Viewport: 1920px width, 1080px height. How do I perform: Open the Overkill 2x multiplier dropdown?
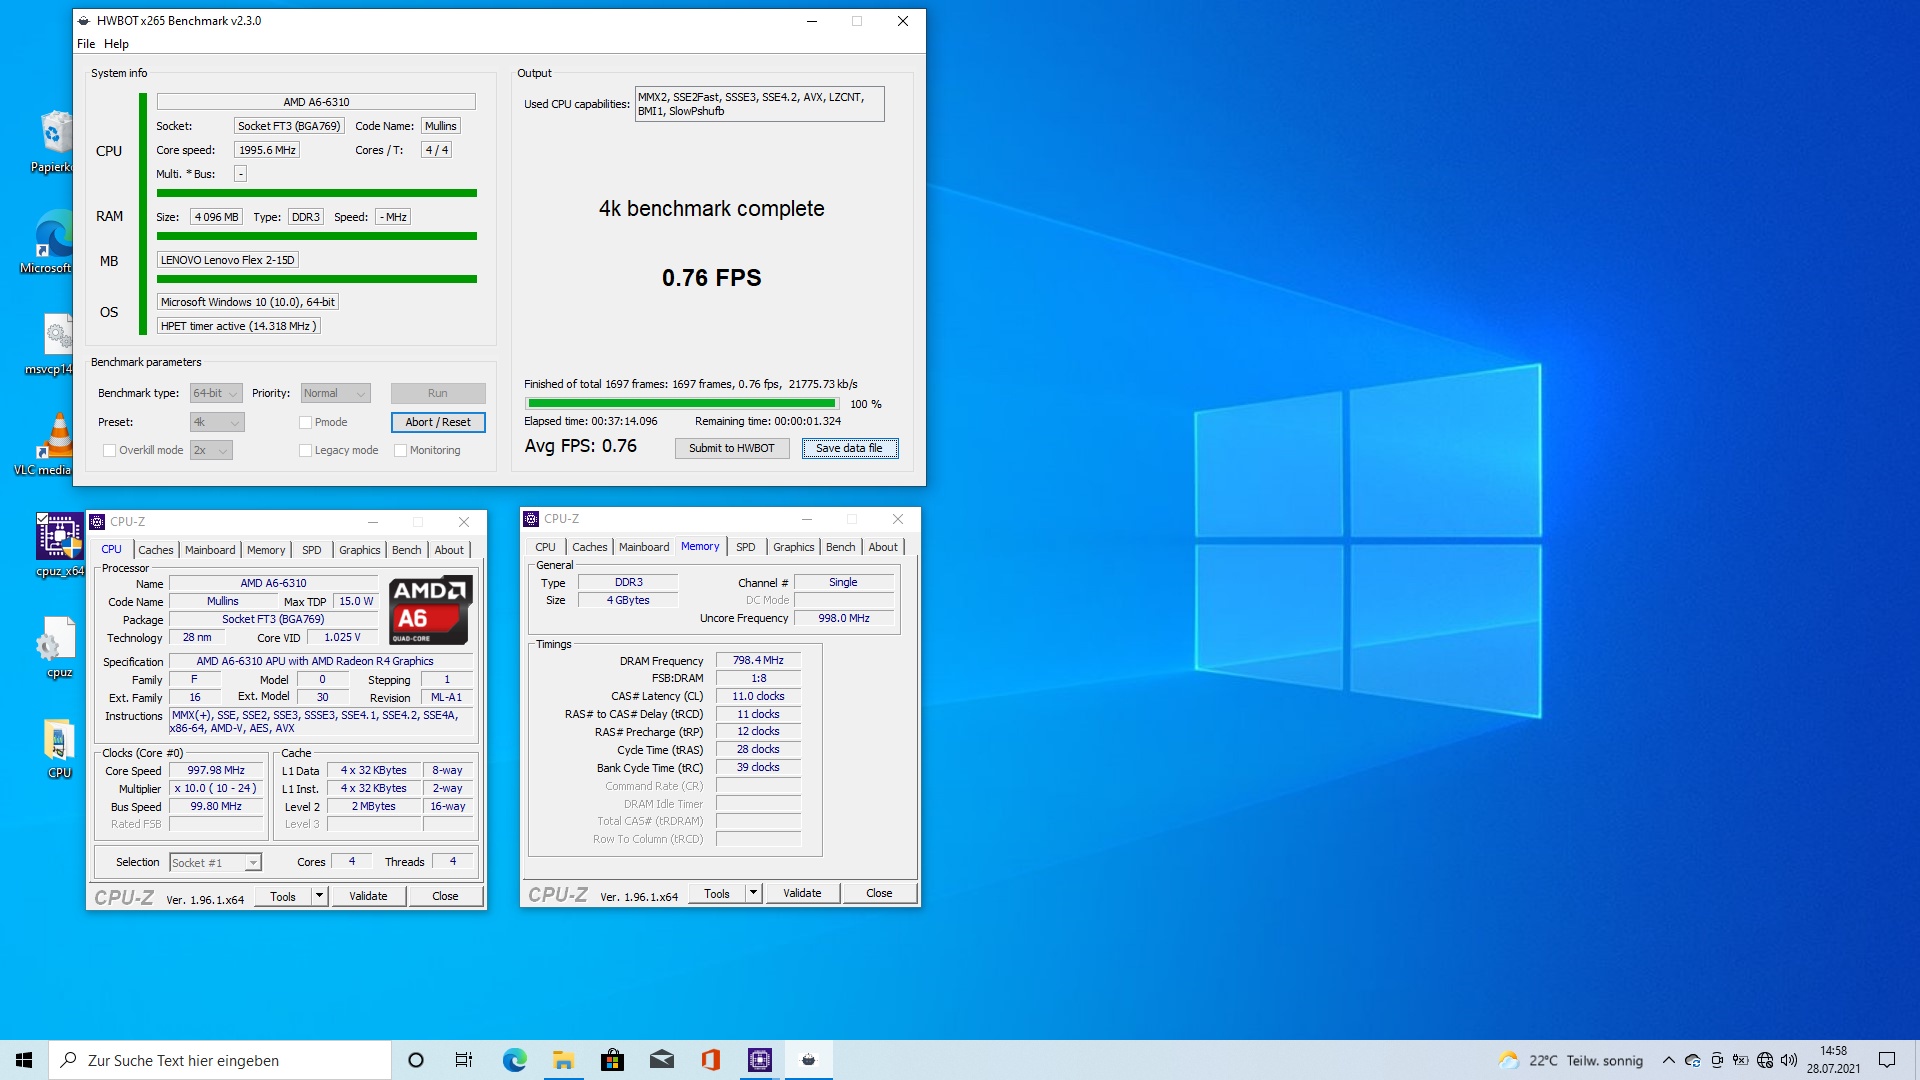pyautogui.click(x=211, y=450)
